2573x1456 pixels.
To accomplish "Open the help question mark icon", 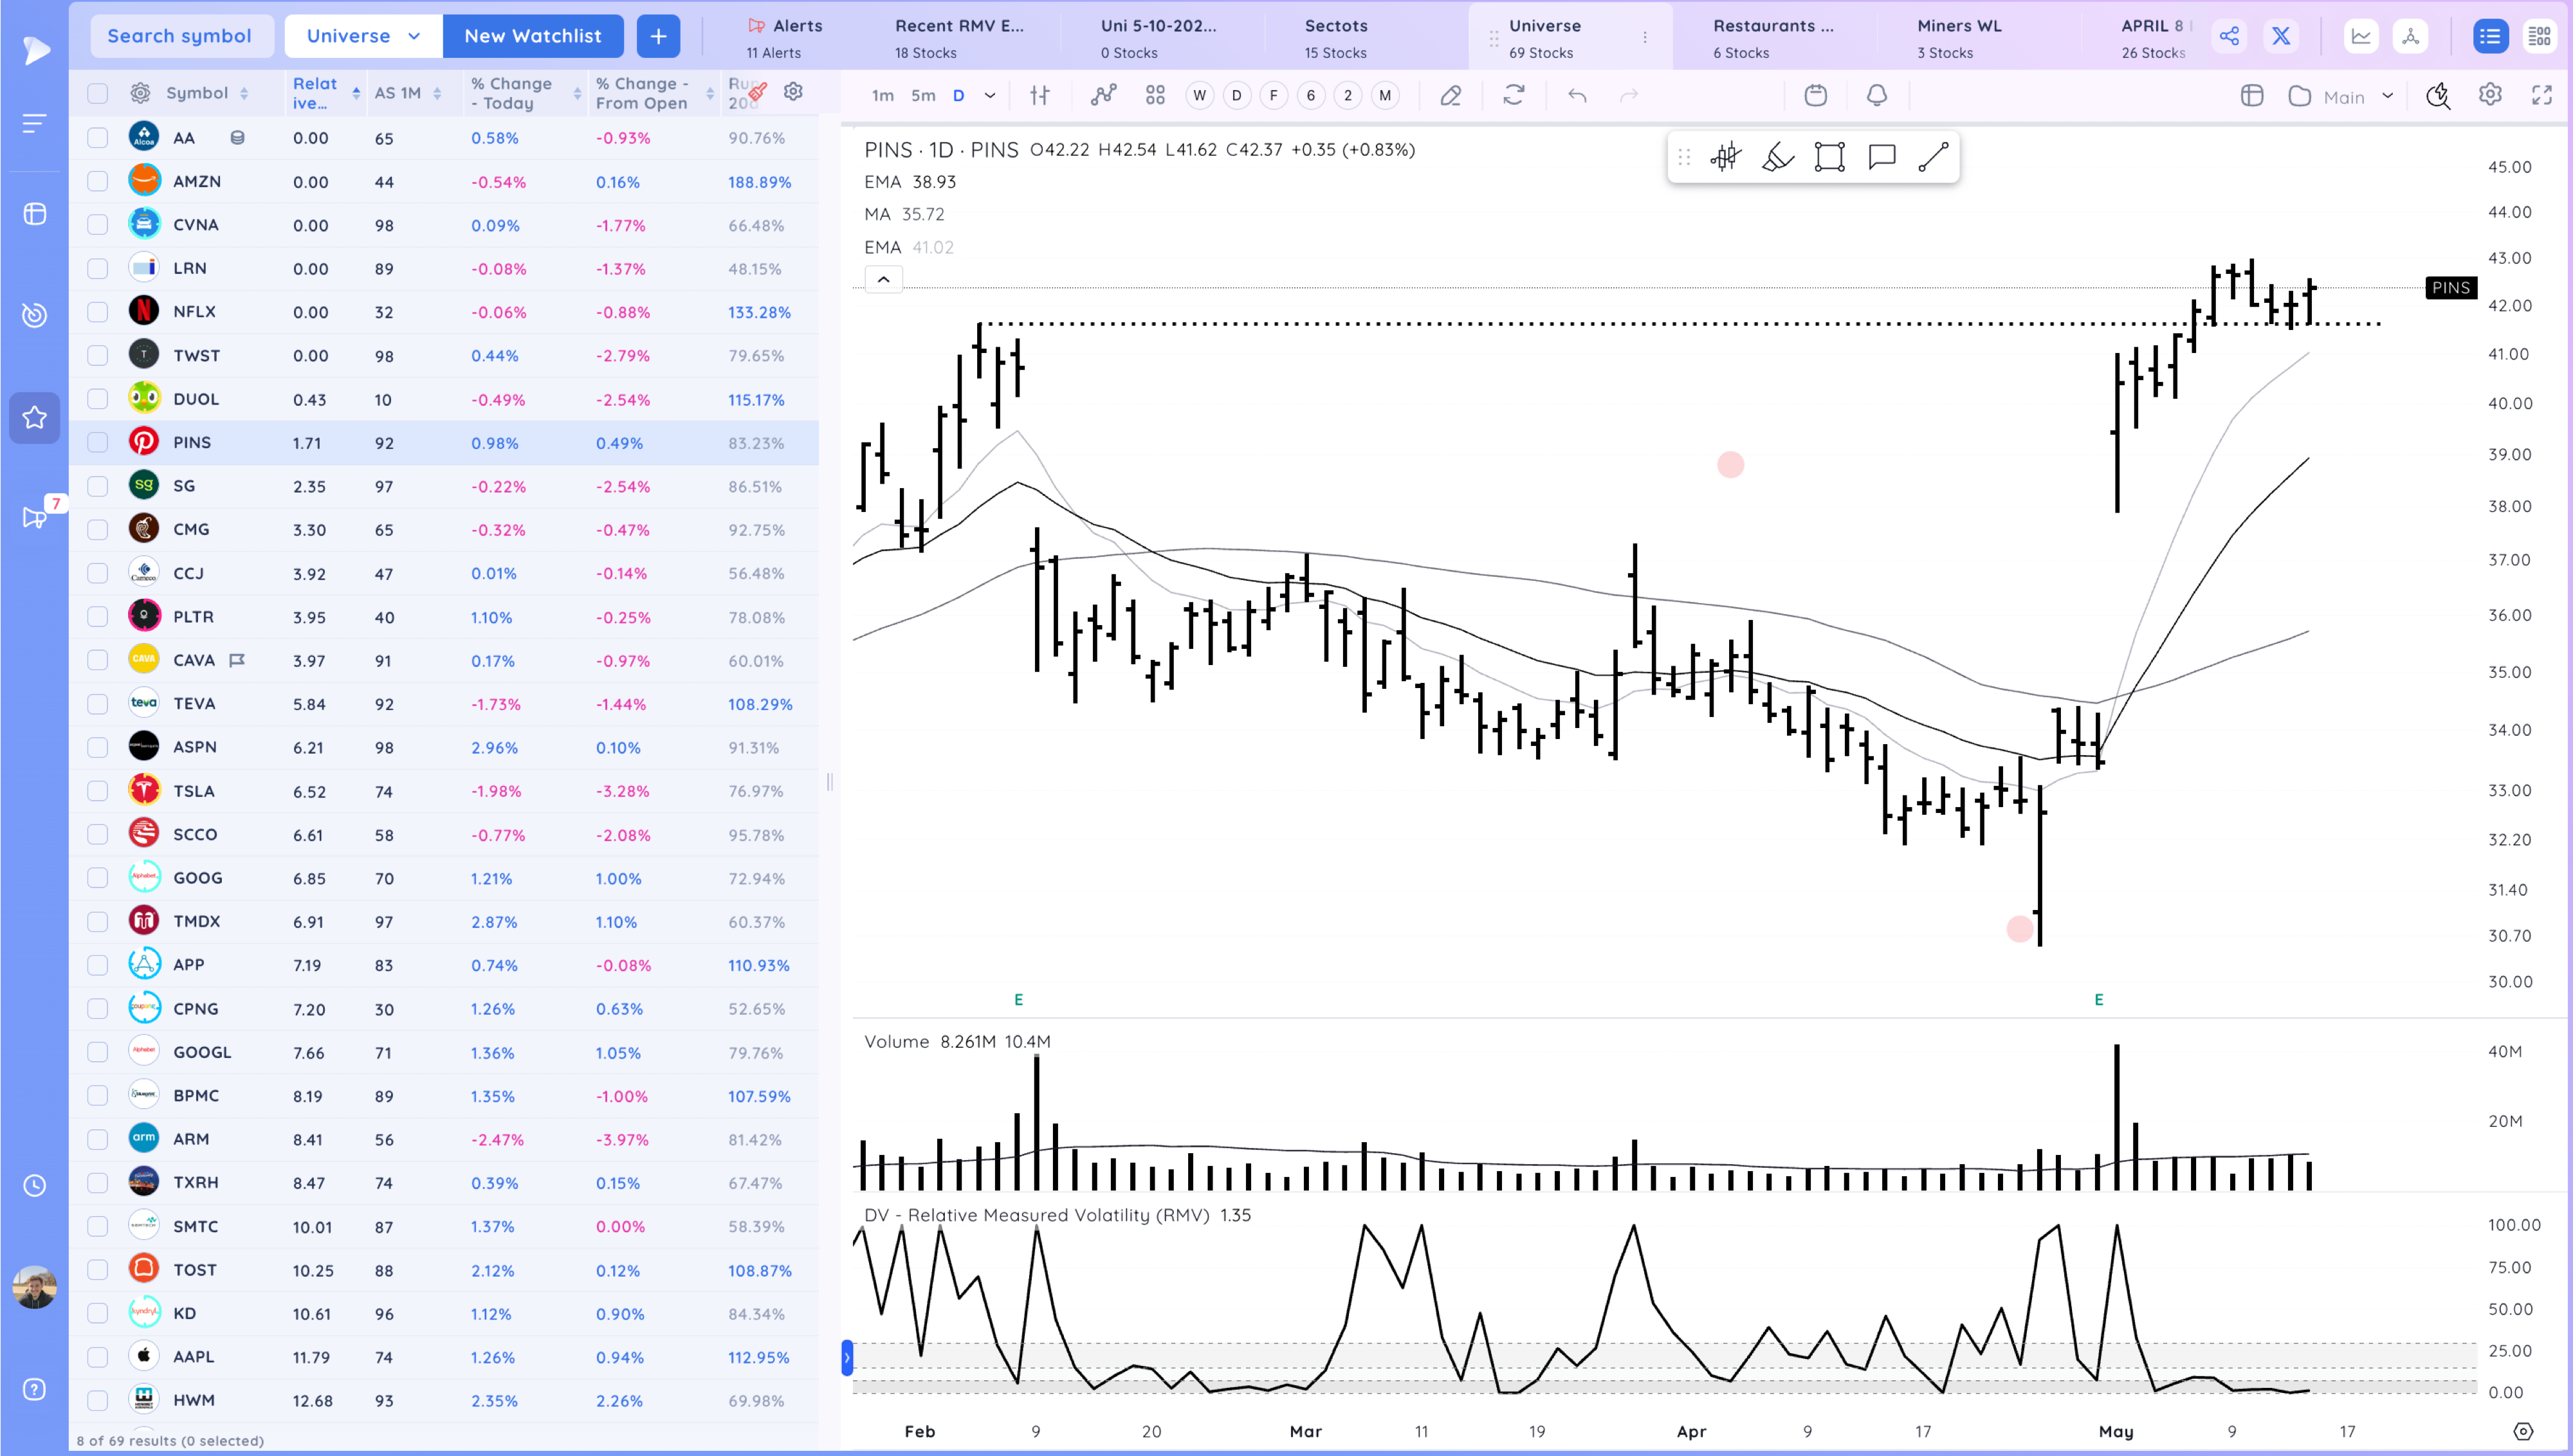I will [x=35, y=1389].
